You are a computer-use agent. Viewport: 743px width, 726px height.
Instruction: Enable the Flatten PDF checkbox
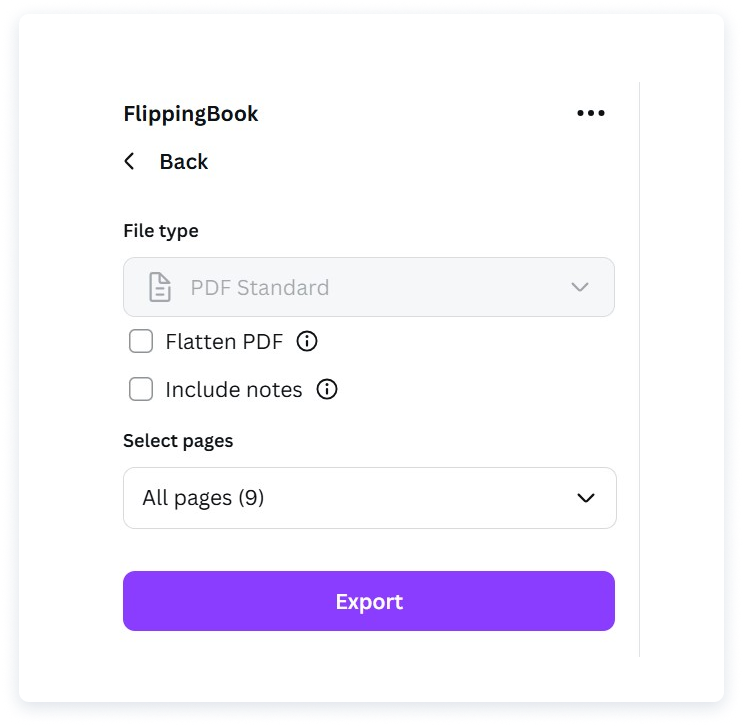(x=141, y=341)
